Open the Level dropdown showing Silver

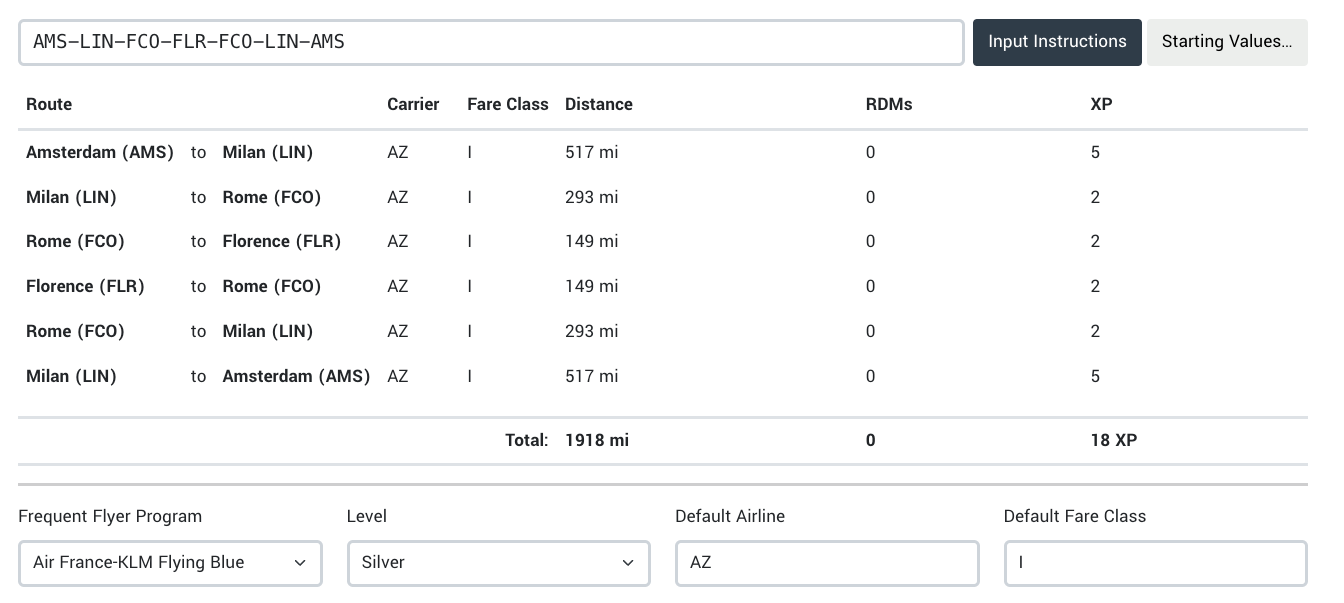tap(498, 563)
